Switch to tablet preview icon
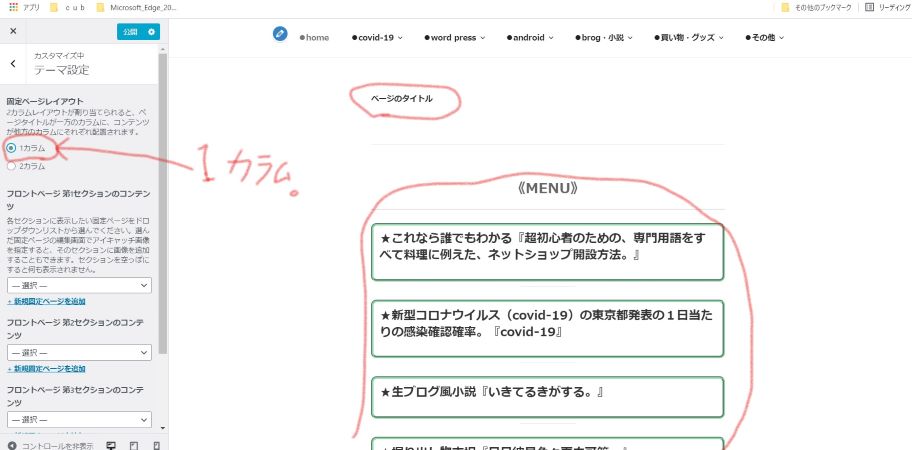The image size is (912, 450). pos(134,446)
